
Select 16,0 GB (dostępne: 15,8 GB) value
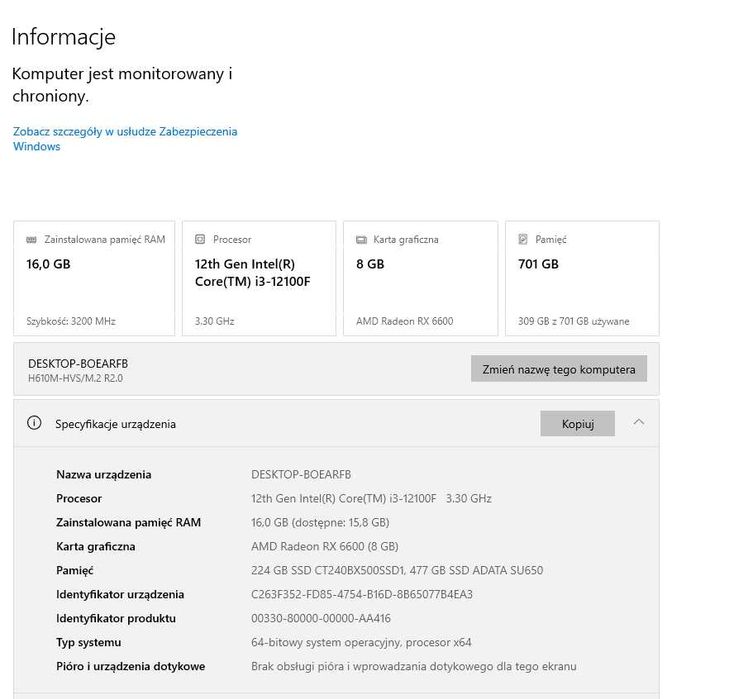[x=320, y=522]
